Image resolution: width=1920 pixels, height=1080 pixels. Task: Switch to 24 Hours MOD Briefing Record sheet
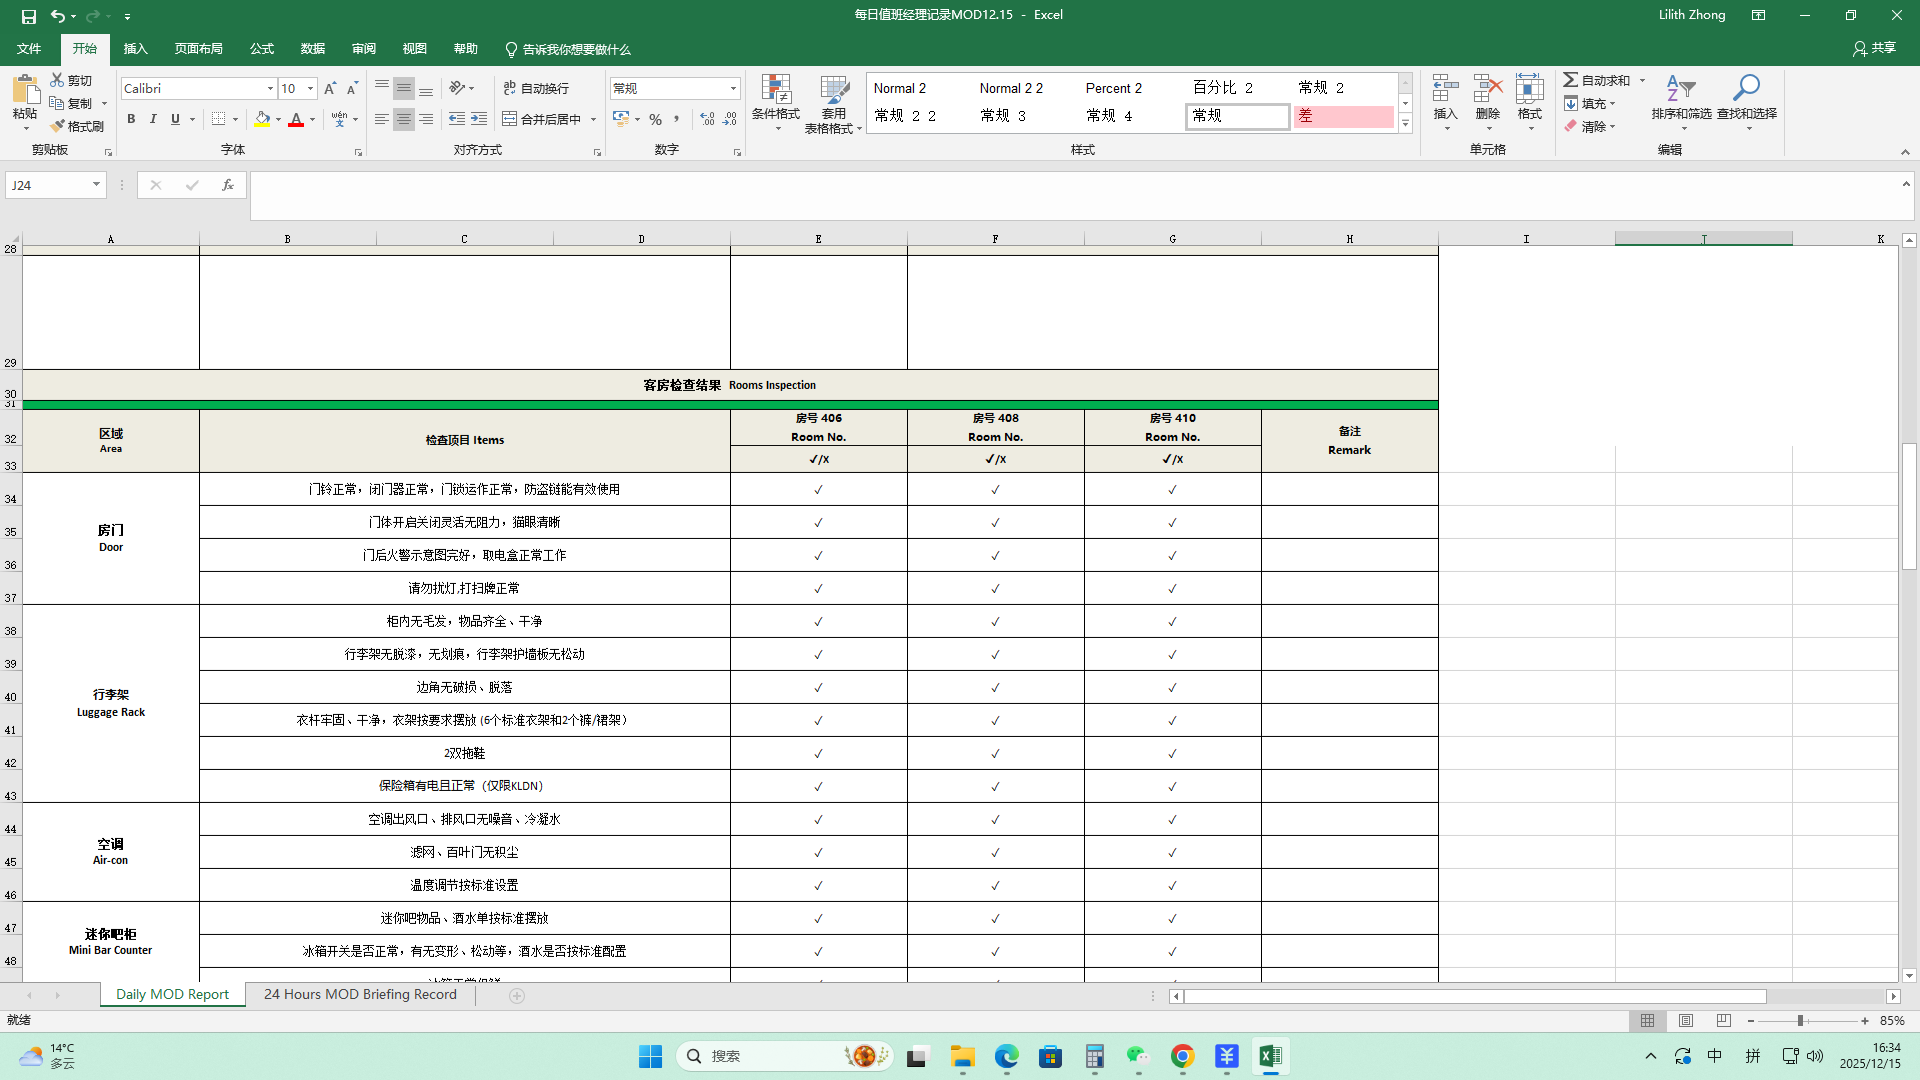360,994
